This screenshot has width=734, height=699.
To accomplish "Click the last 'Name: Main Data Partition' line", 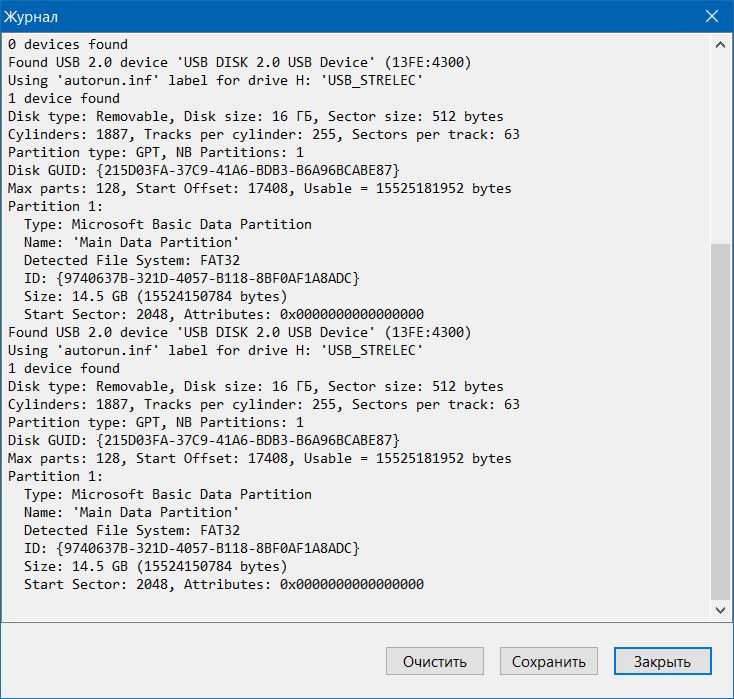I will (x=131, y=512).
